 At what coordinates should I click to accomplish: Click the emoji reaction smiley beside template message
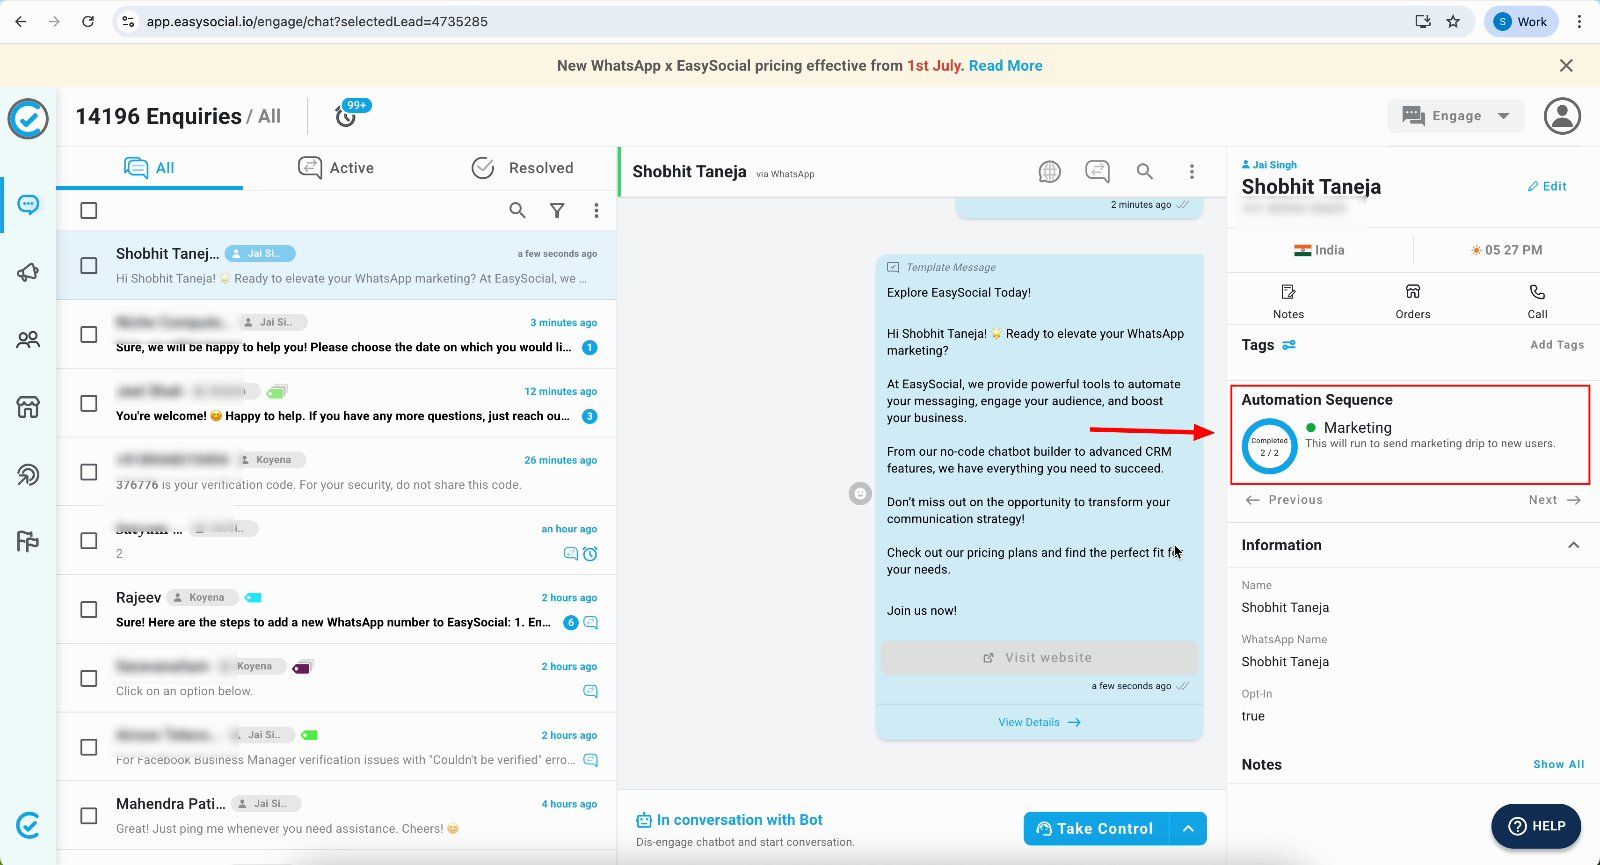860,493
